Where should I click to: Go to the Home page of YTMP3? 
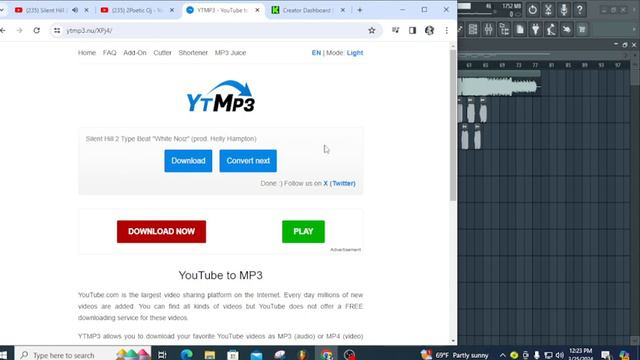pos(87,53)
